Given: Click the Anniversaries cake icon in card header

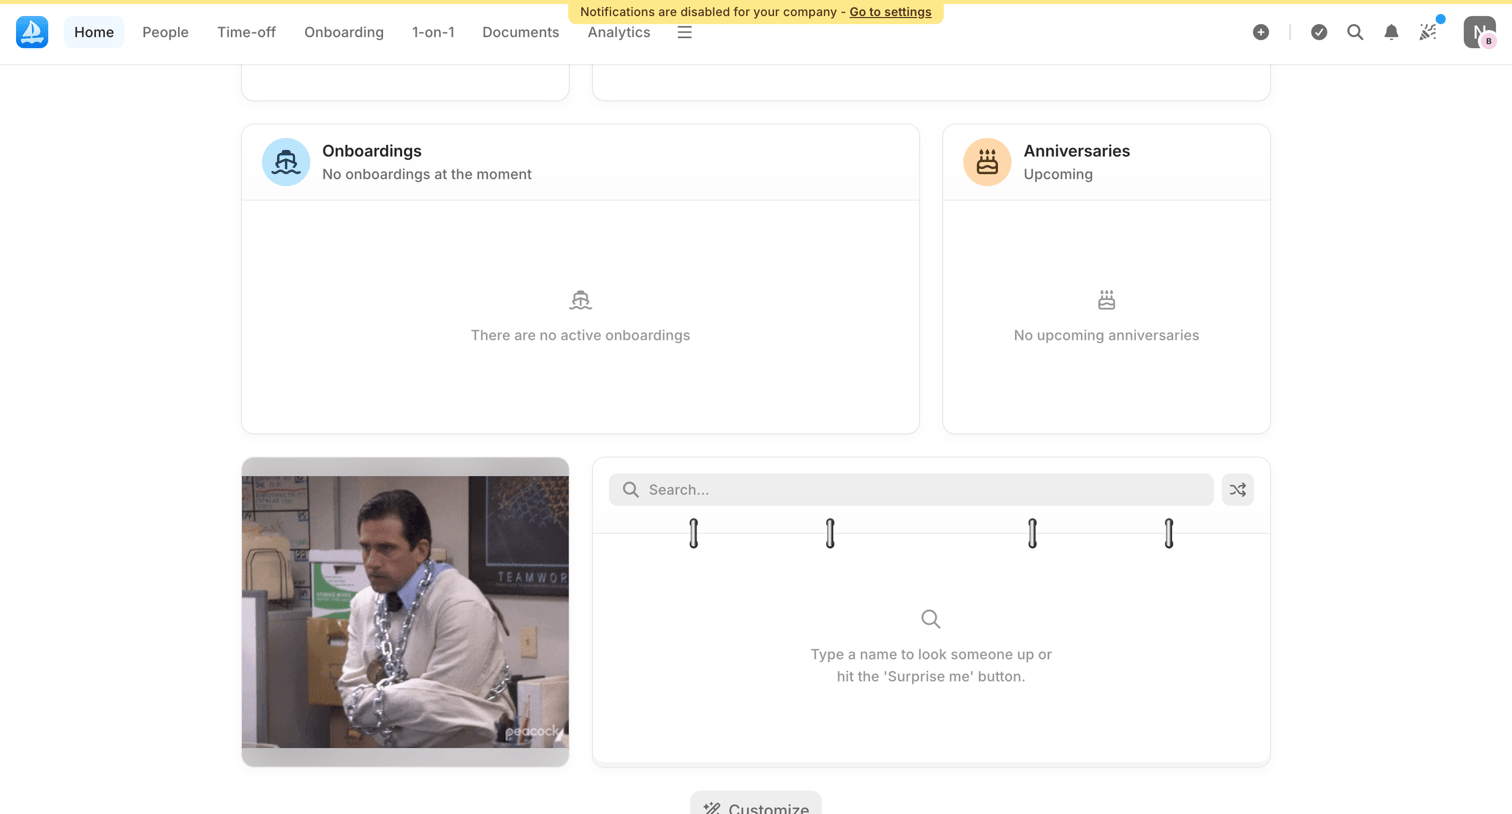Looking at the screenshot, I should point(987,162).
